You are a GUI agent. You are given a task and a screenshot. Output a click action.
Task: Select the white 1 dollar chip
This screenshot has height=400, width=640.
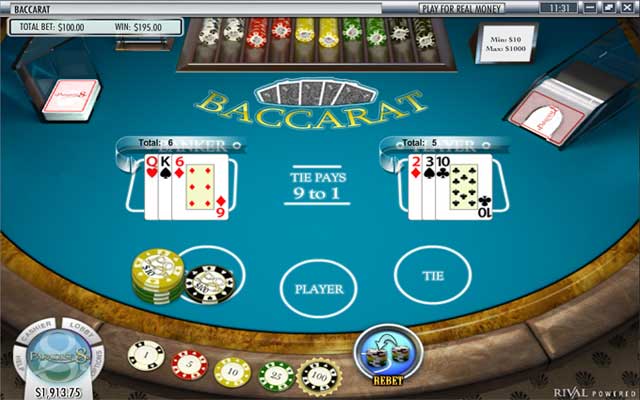click(146, 356)
